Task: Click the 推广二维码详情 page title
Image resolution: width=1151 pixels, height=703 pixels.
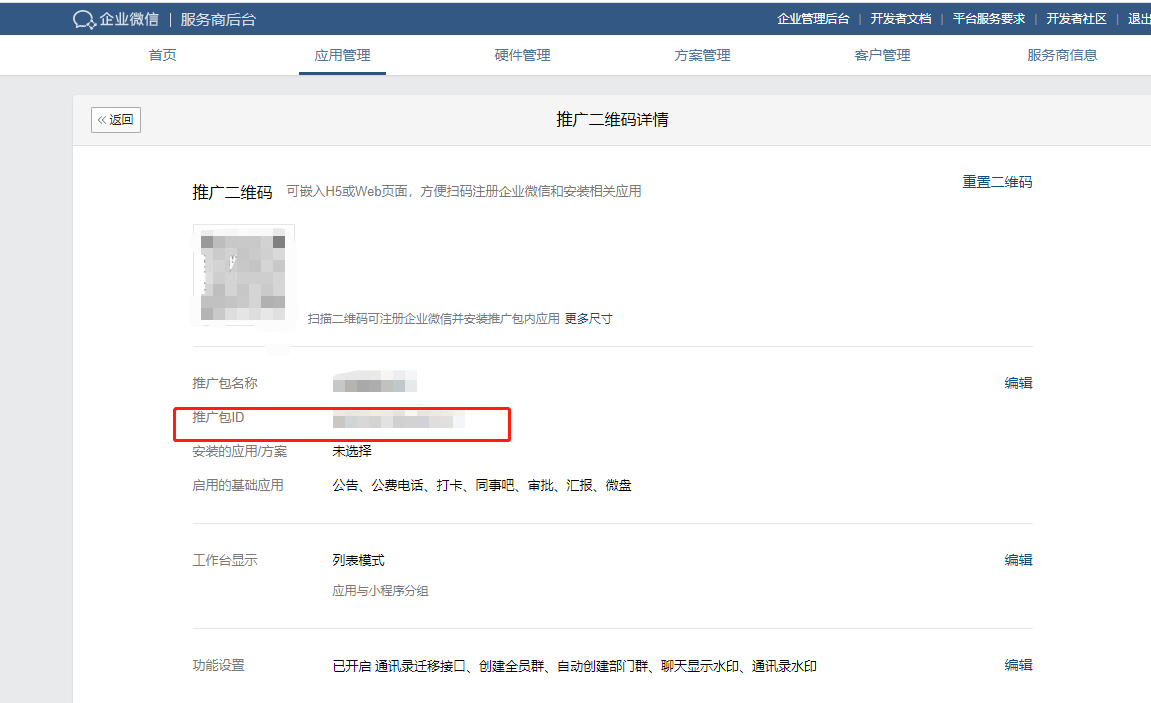Action: [x=612, y=120]
